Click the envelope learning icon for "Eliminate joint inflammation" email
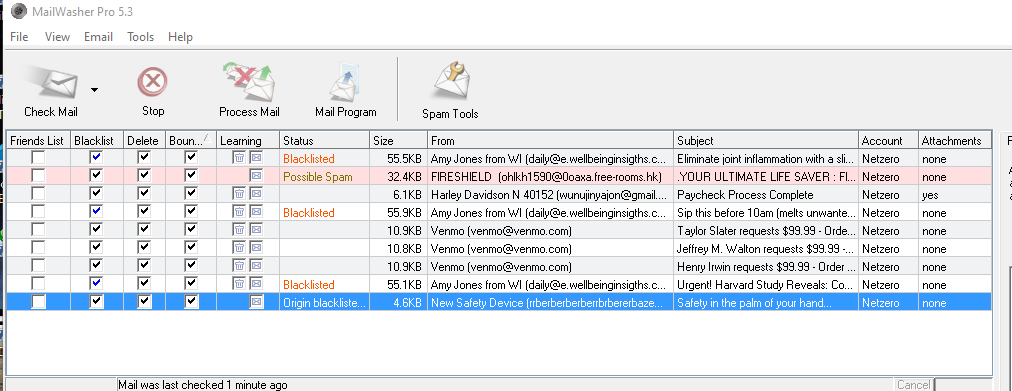 (256, 157)
